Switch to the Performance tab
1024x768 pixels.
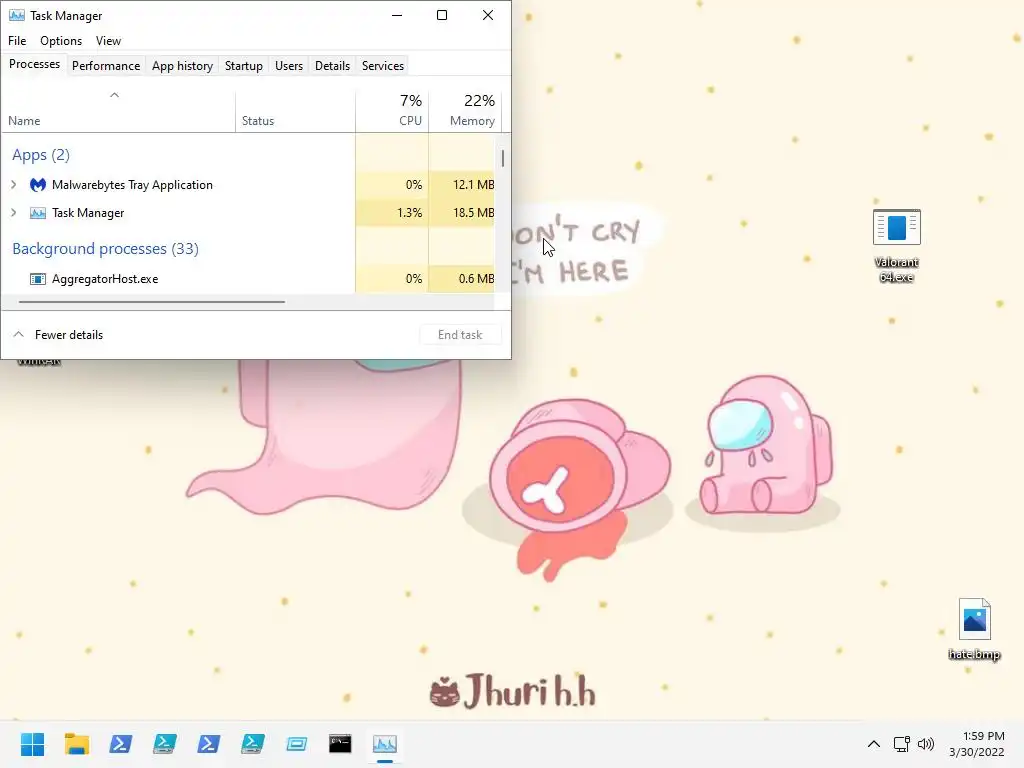(x=106, y=66)
